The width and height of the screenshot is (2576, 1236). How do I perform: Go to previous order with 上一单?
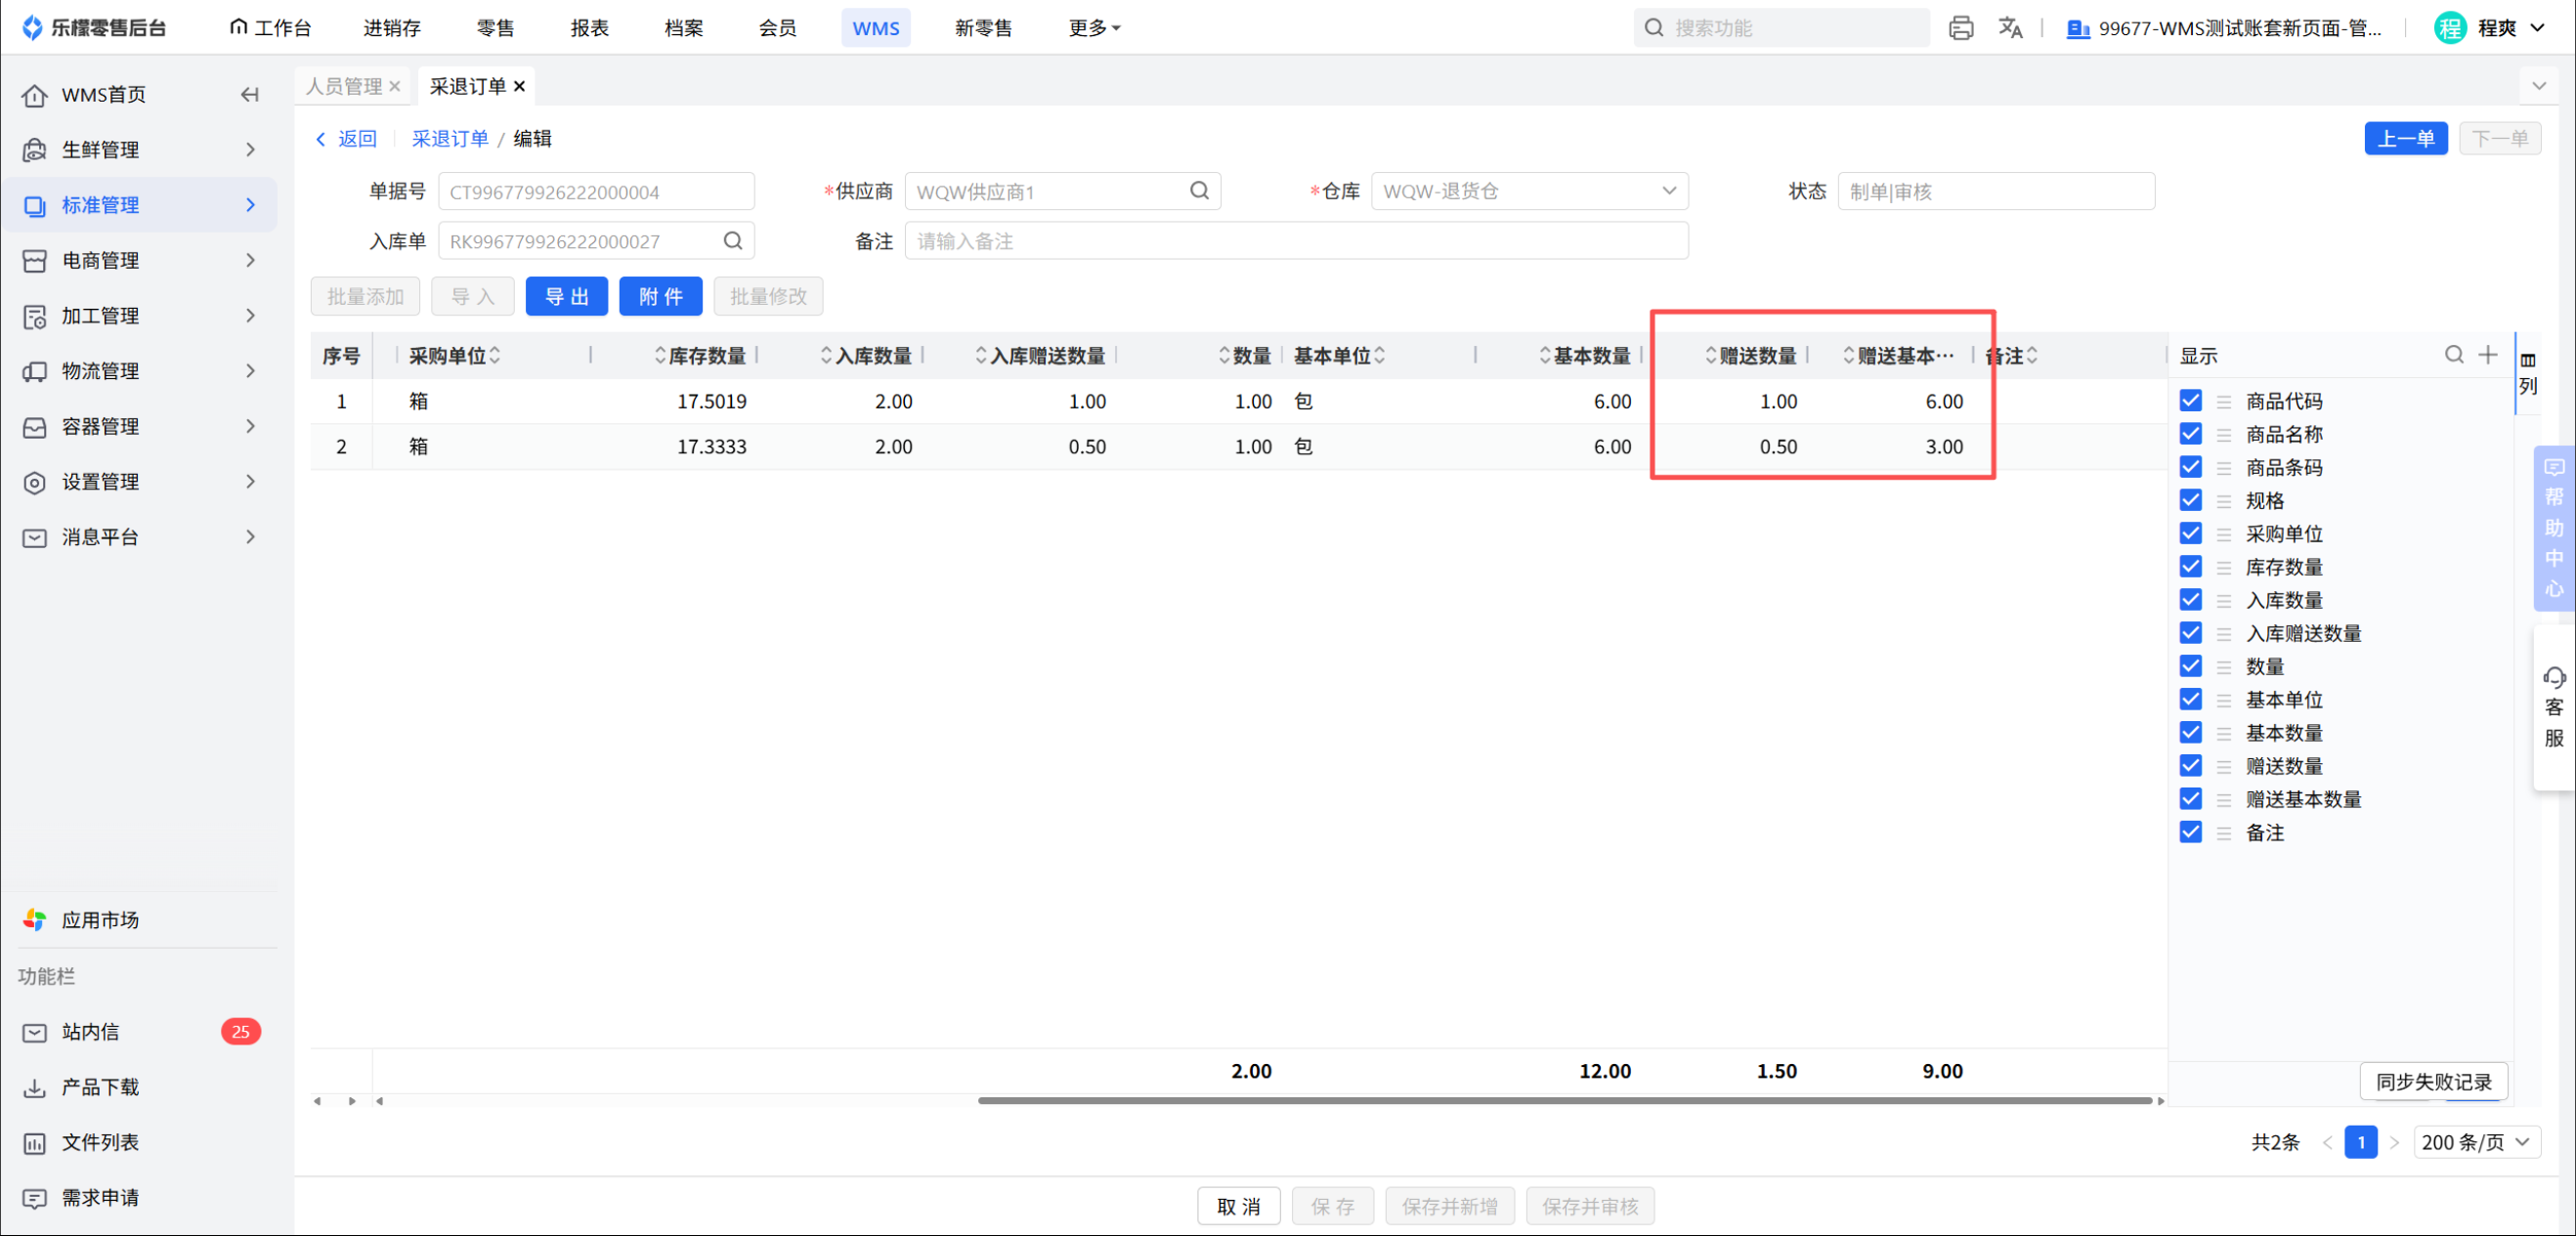pyautogui.click(x=2406, y=138)
